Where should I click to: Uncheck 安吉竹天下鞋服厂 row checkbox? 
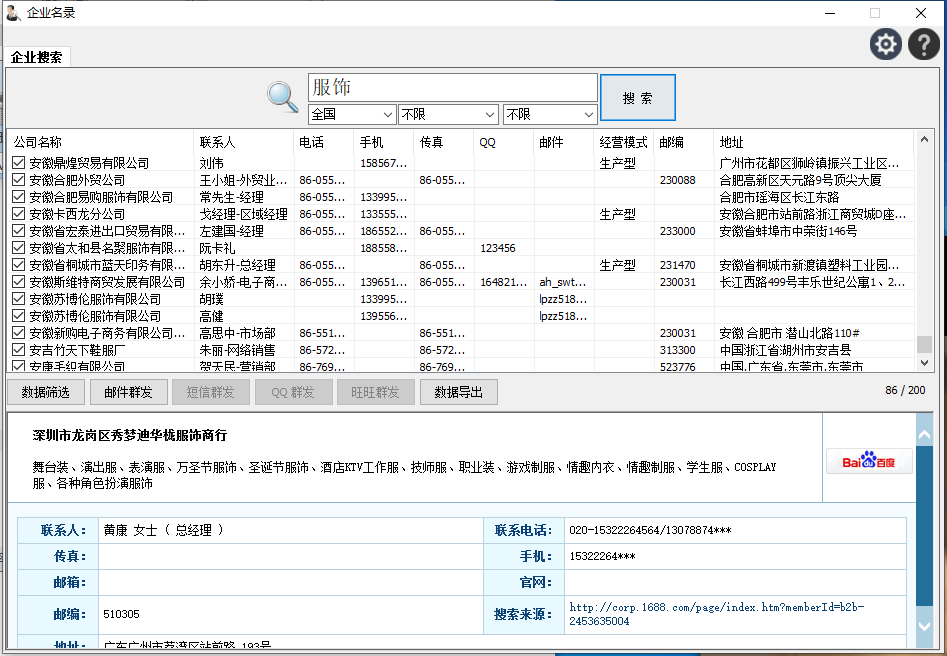tap(19, 350)
